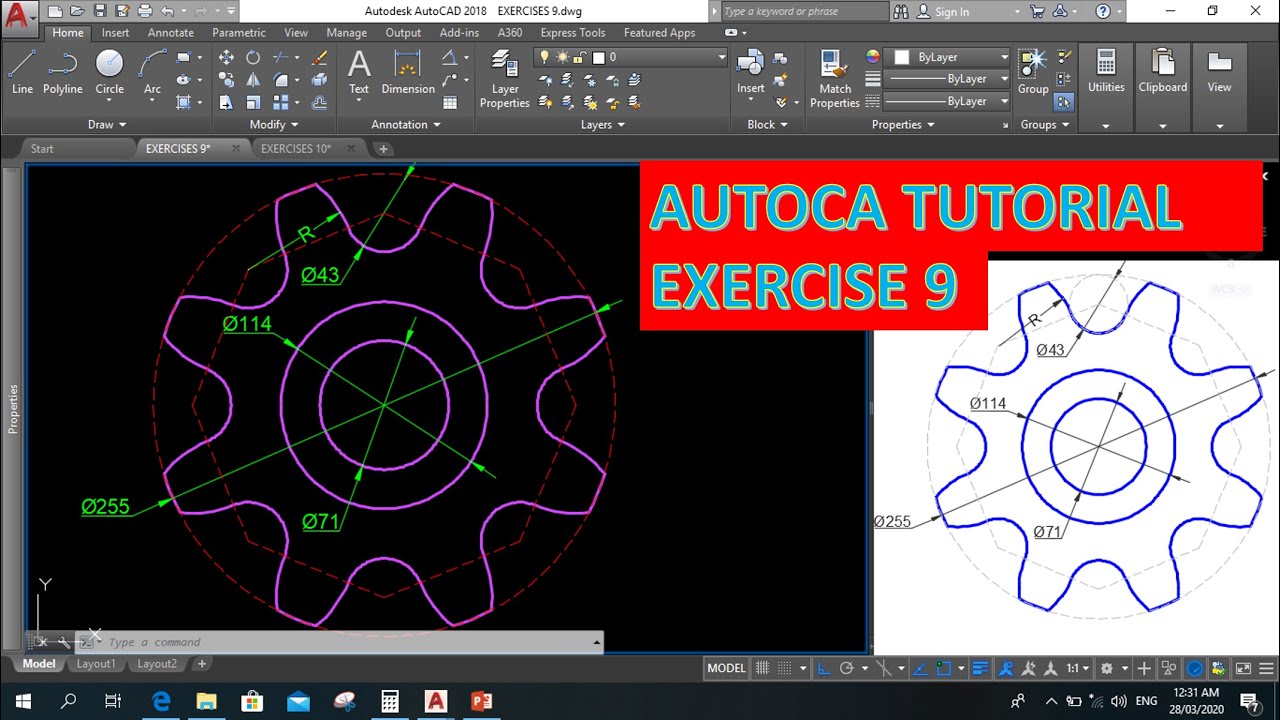Expand the Modify panel
1280x720 pixels.
pos(274,125)
